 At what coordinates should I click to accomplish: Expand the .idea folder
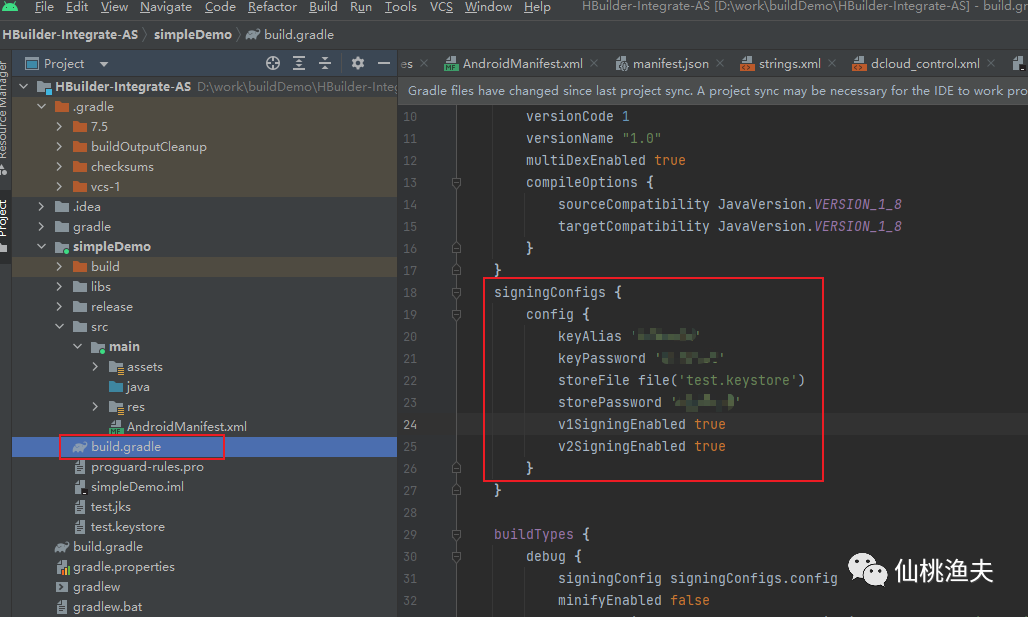tap(42, 207)
